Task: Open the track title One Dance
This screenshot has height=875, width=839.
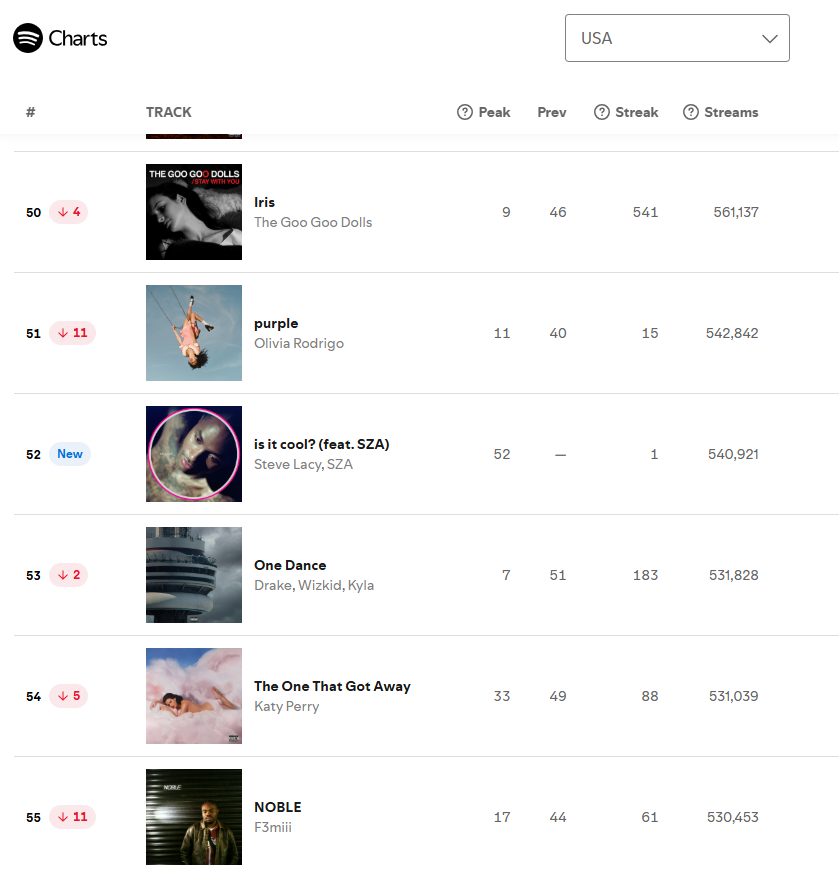Action: 290,565
